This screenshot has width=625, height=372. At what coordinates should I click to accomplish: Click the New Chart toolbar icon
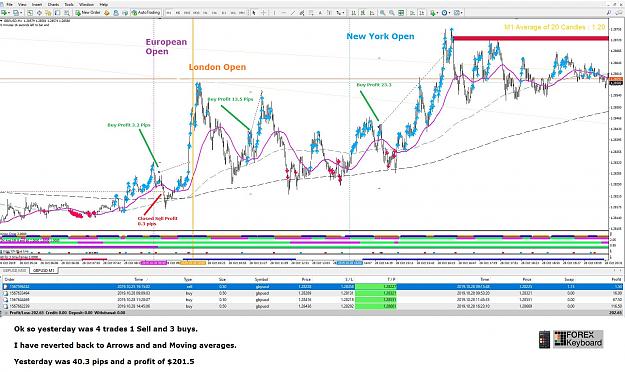[x=4, y=13]
